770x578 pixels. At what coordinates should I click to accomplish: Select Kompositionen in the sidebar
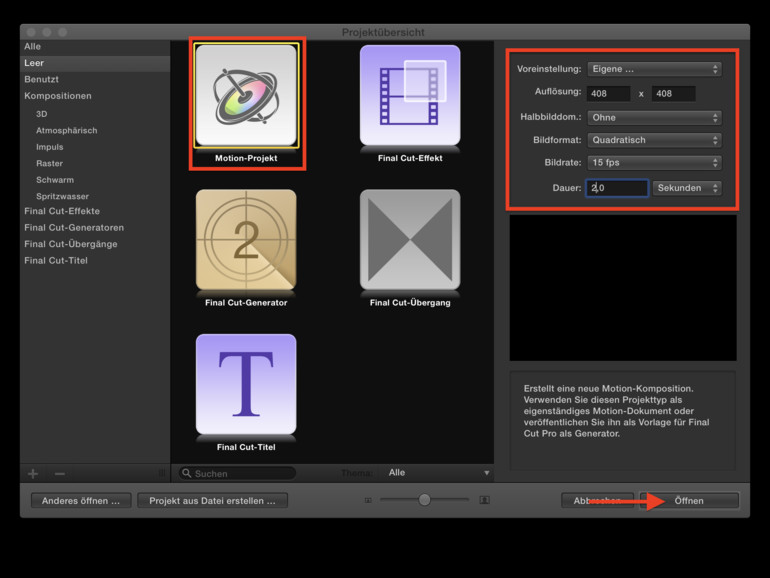pyautogui.click(x=58, y=96)
